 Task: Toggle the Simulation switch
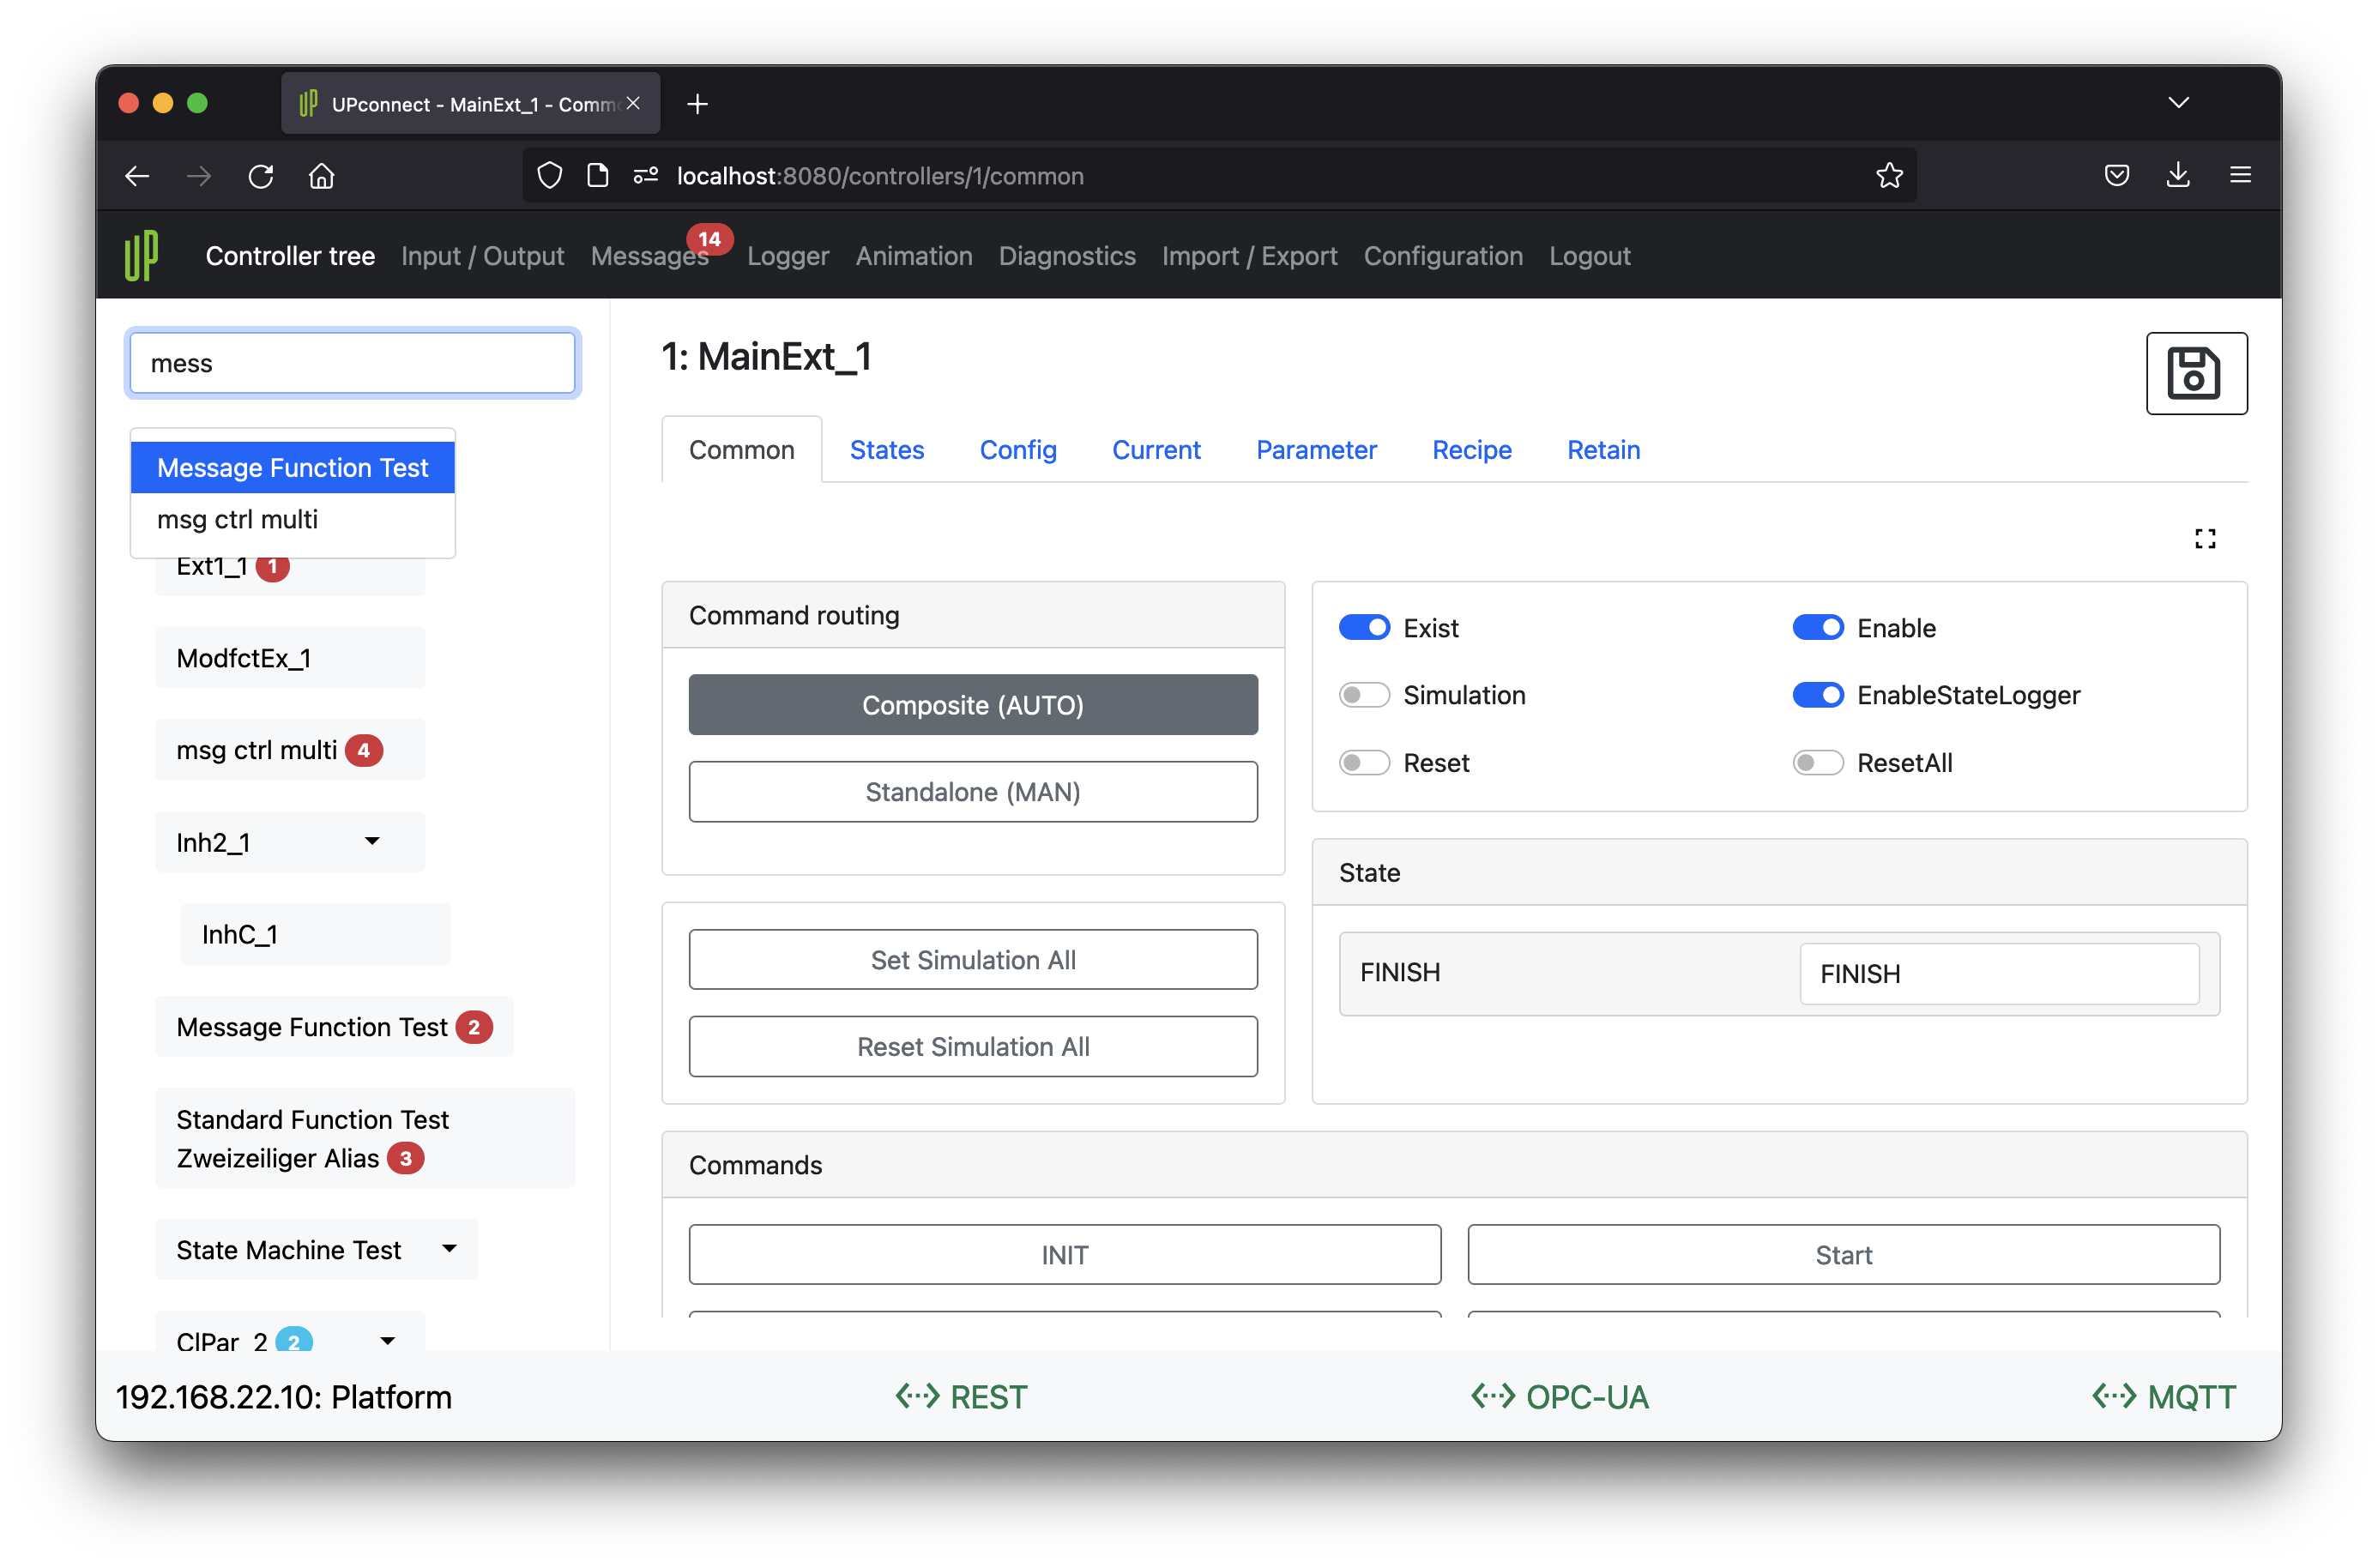tap(1363, 695)
